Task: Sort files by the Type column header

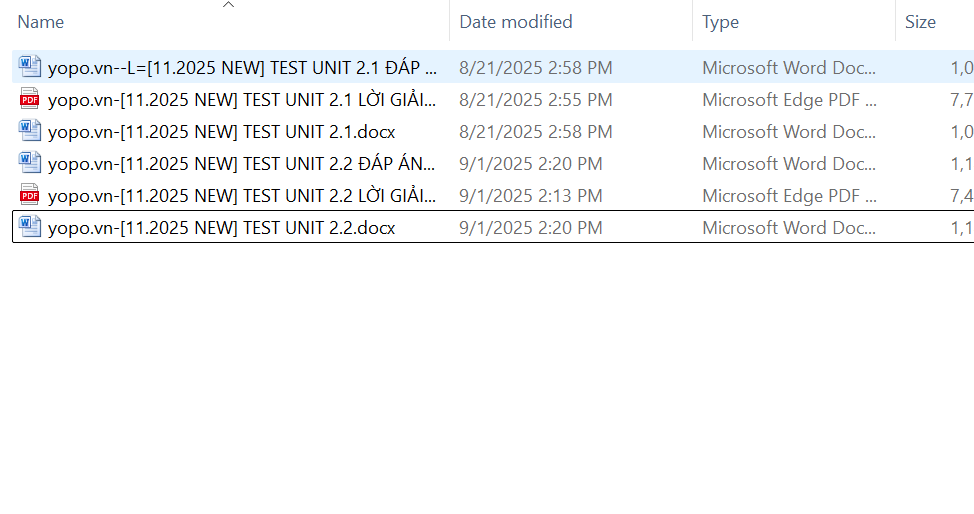Action: [720, 22]
